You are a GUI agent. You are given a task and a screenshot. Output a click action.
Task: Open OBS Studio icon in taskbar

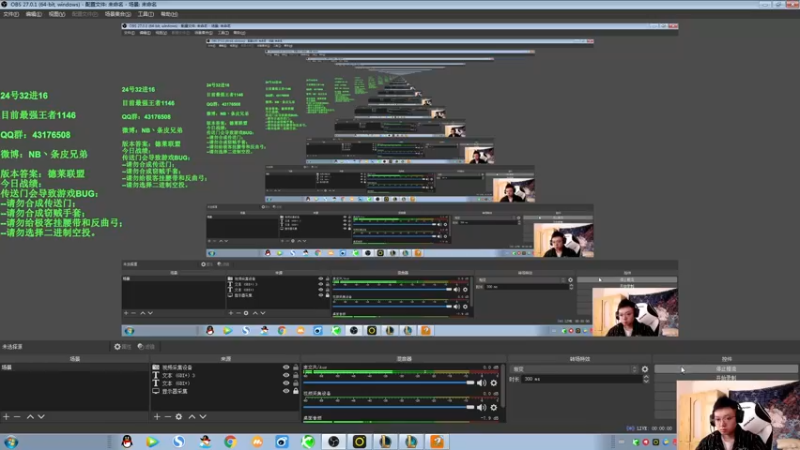334,442
